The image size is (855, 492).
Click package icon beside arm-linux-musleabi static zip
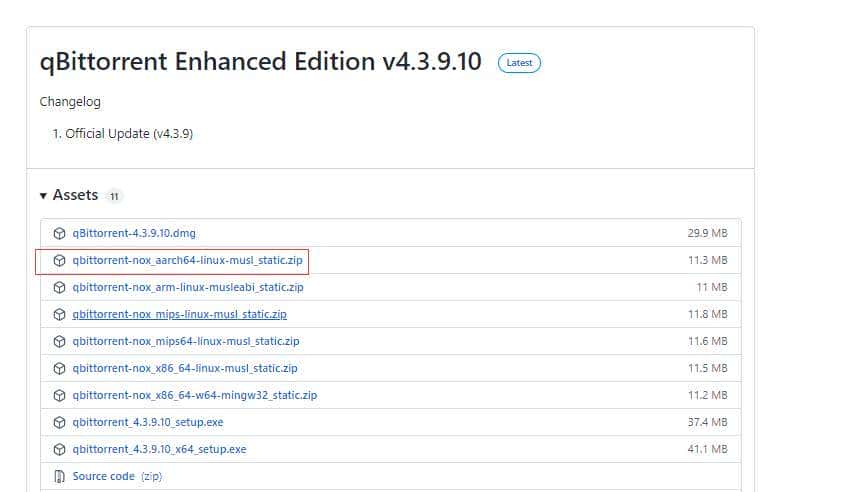(x=60, y=287)
